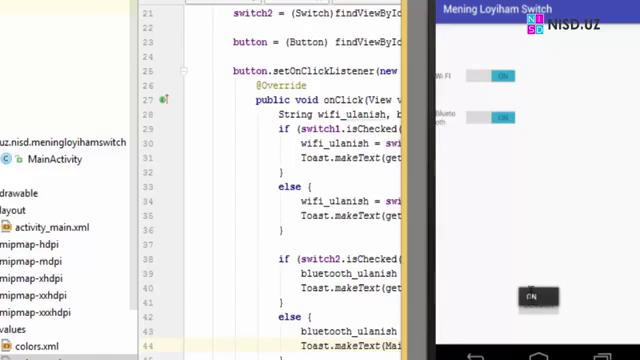Toggle the Wi-Fi switch in emulator
This screenshot has width=640, height=360.
[491, 76]
